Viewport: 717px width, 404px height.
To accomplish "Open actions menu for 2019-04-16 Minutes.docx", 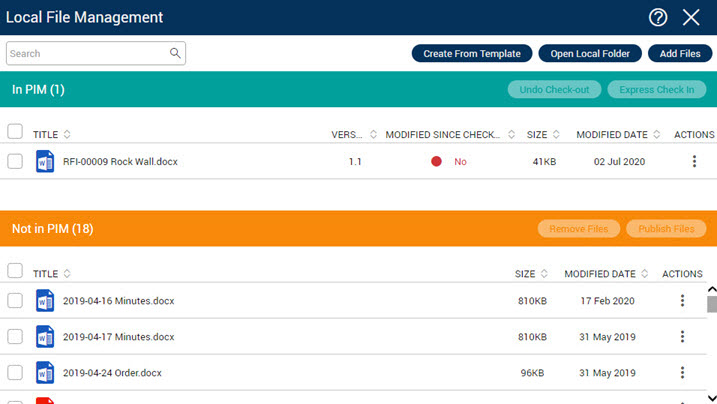I will [x=683, y=300].
